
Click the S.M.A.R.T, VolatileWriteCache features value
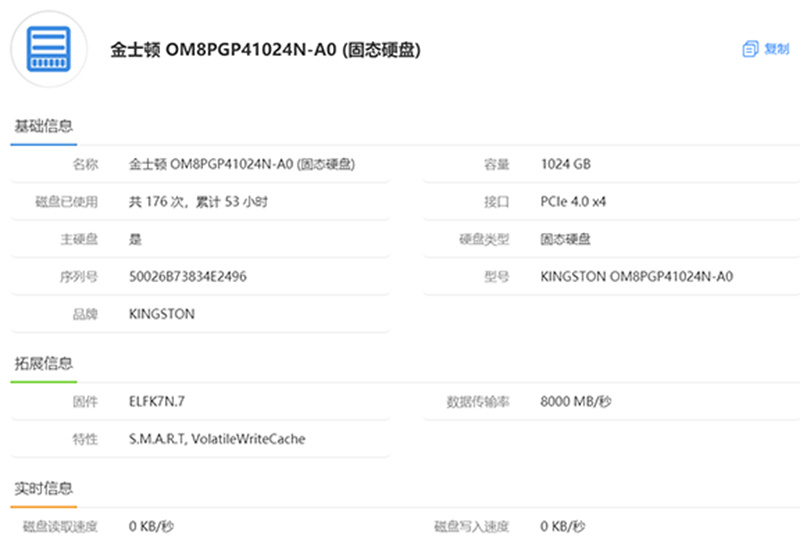pos(217,439)
